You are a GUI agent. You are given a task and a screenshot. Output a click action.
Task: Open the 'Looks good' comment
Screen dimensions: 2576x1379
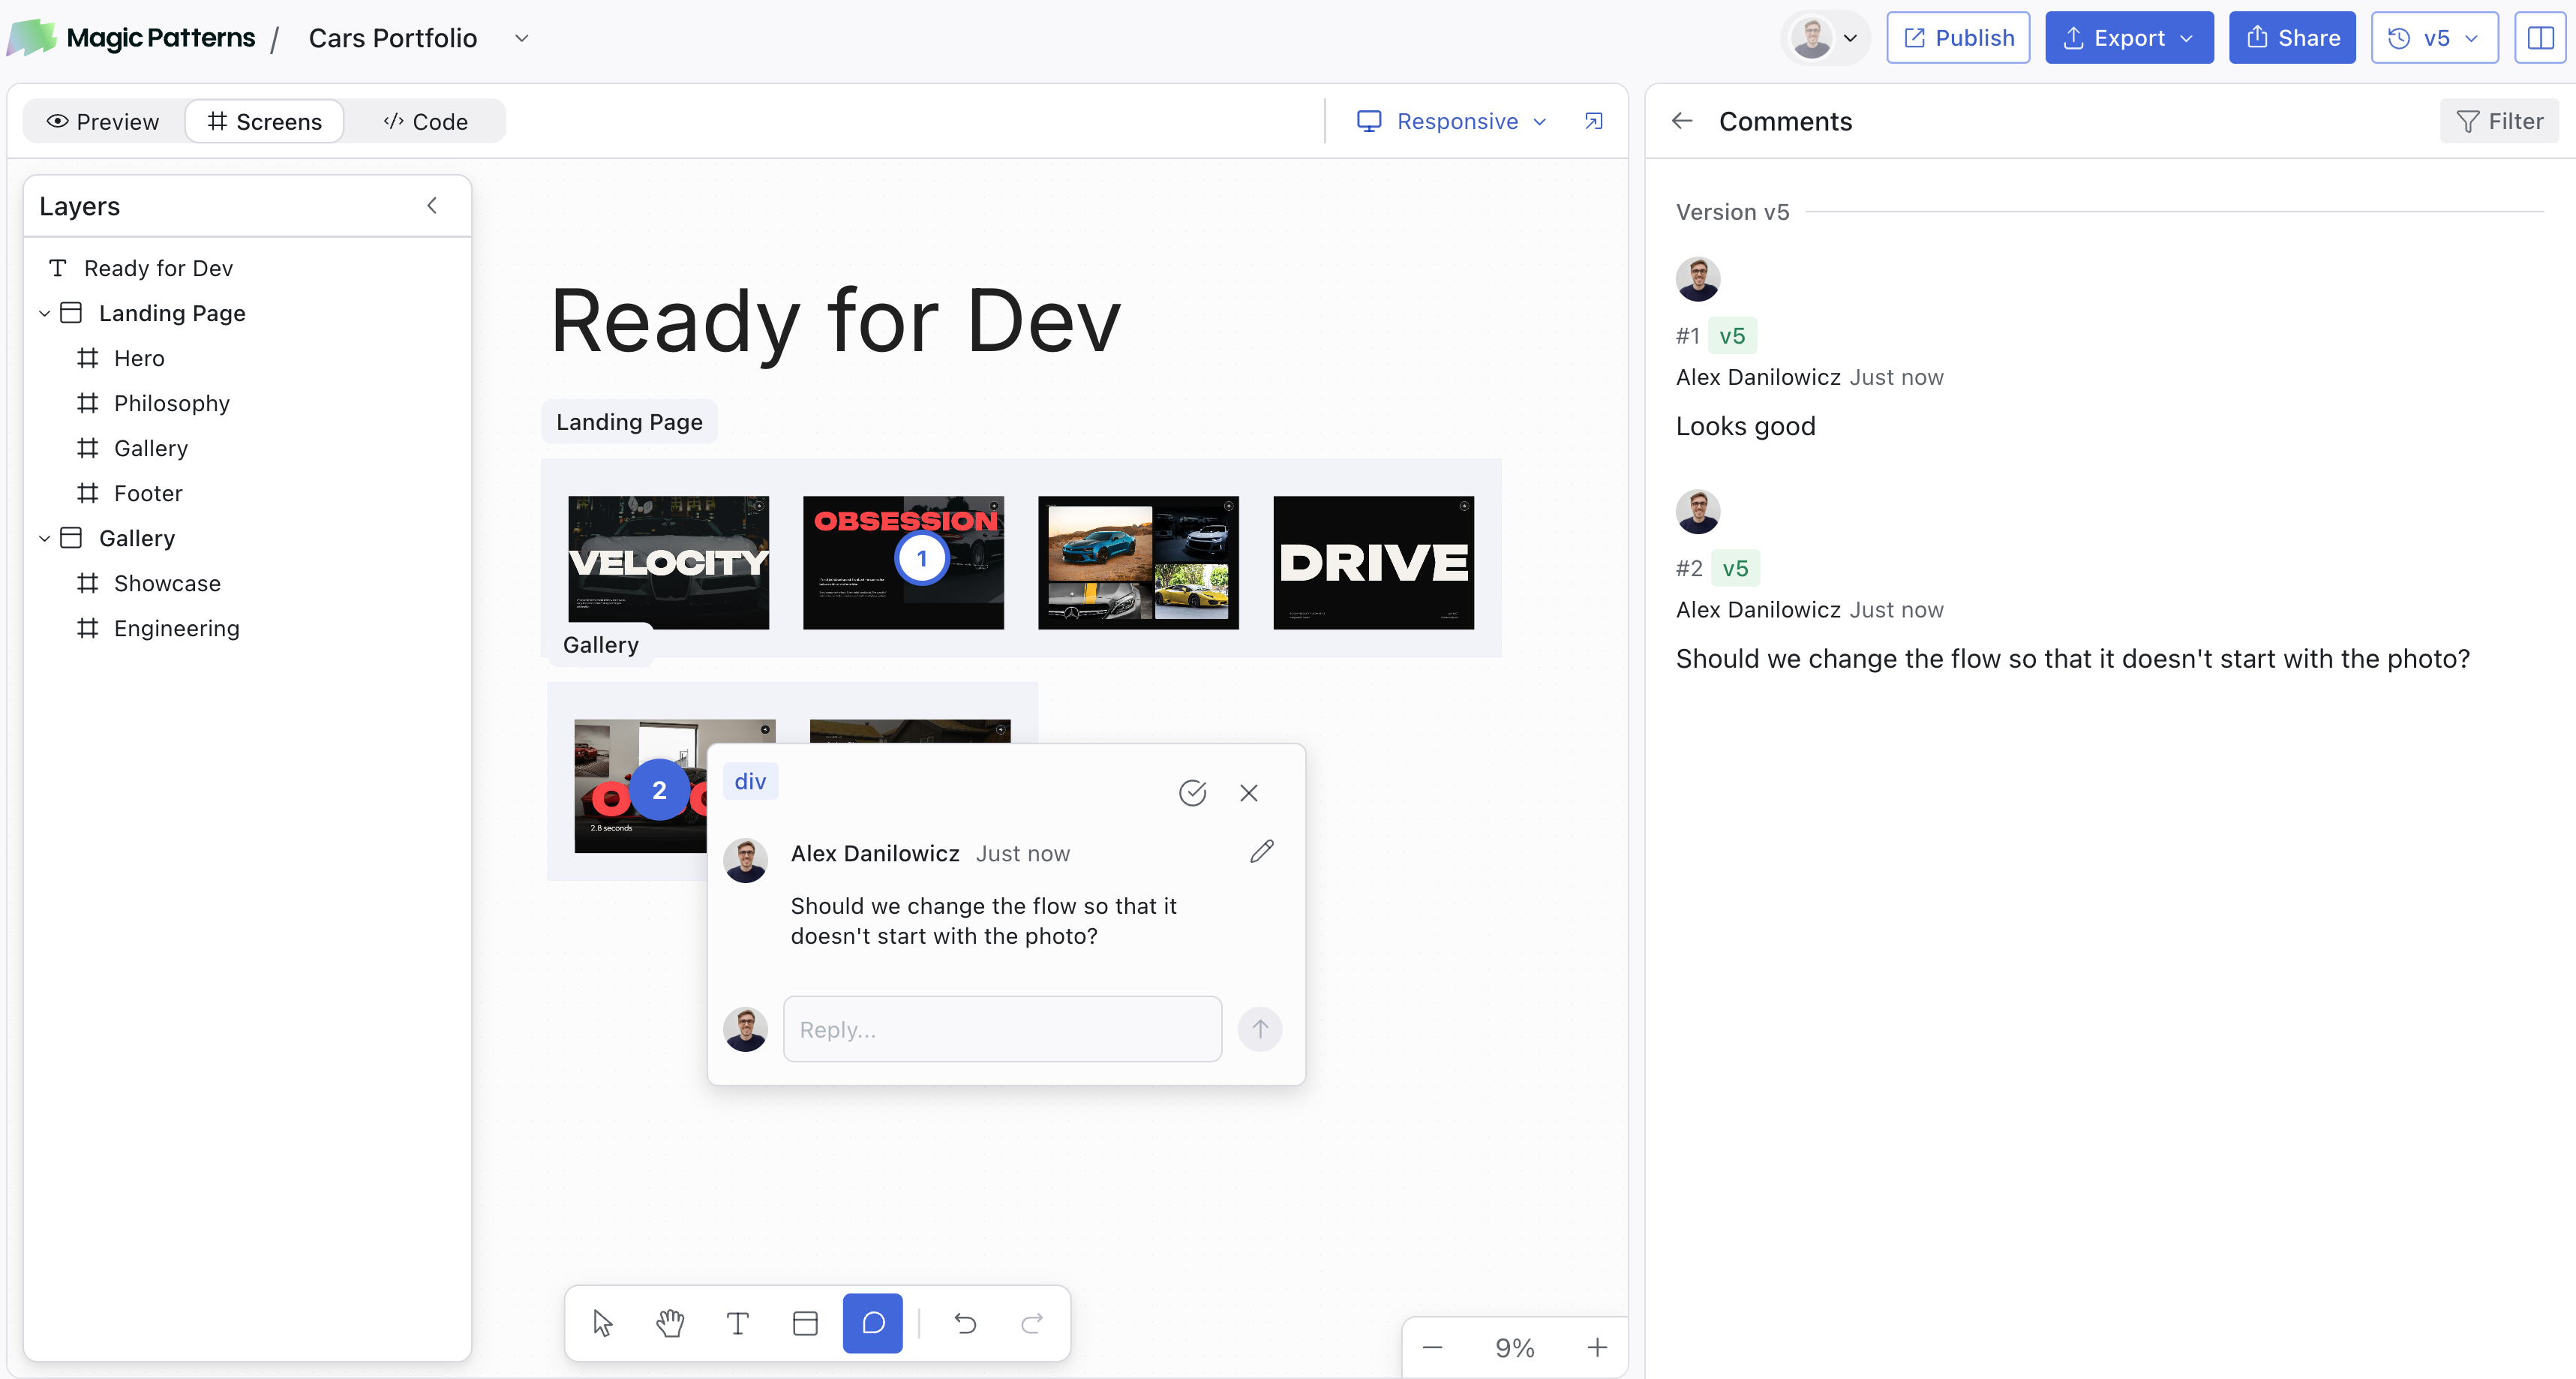point(1745,426)
